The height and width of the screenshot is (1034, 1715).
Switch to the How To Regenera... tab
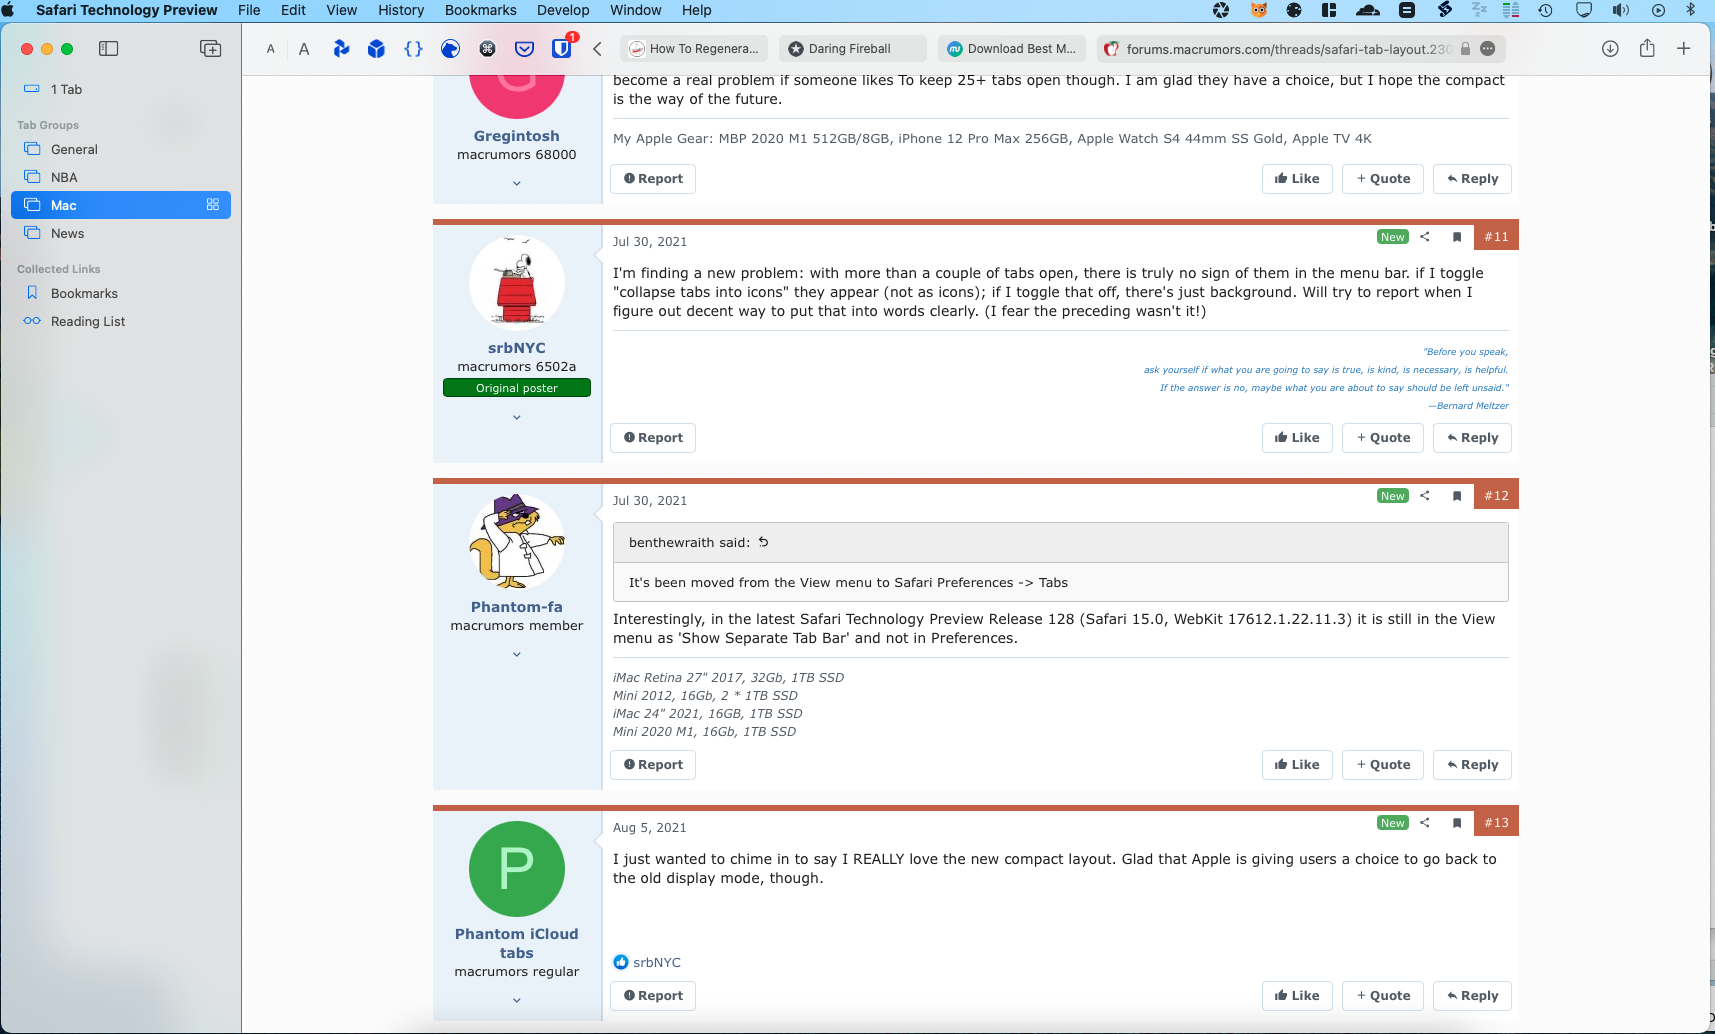695,49
